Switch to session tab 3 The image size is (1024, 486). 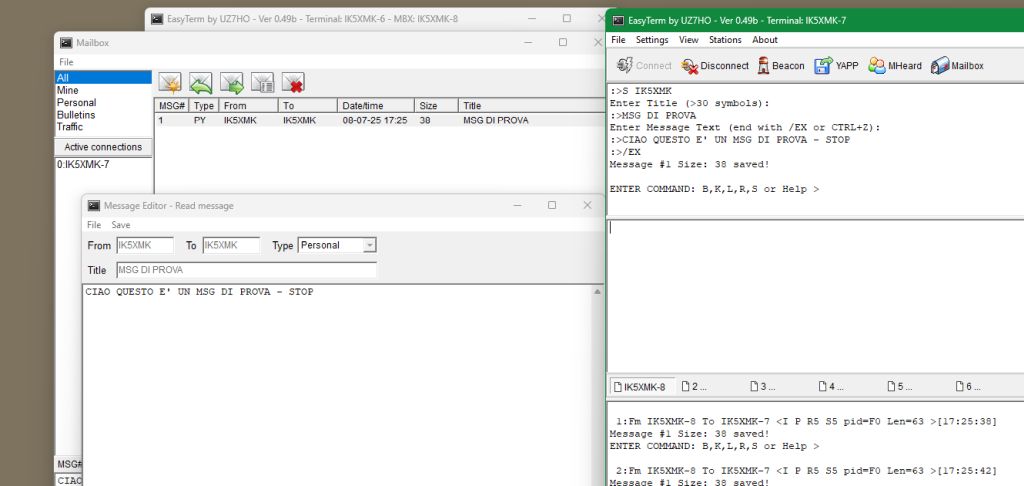coord(763,387)
